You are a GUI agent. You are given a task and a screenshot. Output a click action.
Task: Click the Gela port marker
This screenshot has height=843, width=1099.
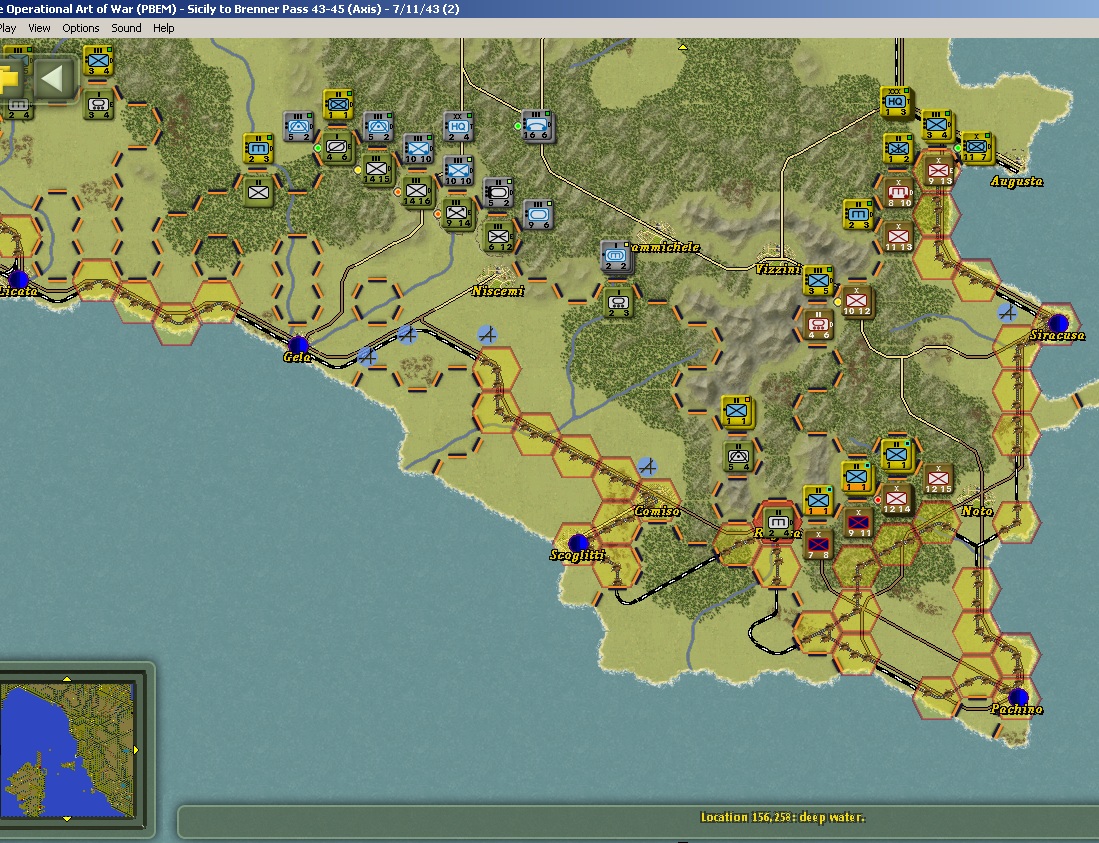coord(298,344)
